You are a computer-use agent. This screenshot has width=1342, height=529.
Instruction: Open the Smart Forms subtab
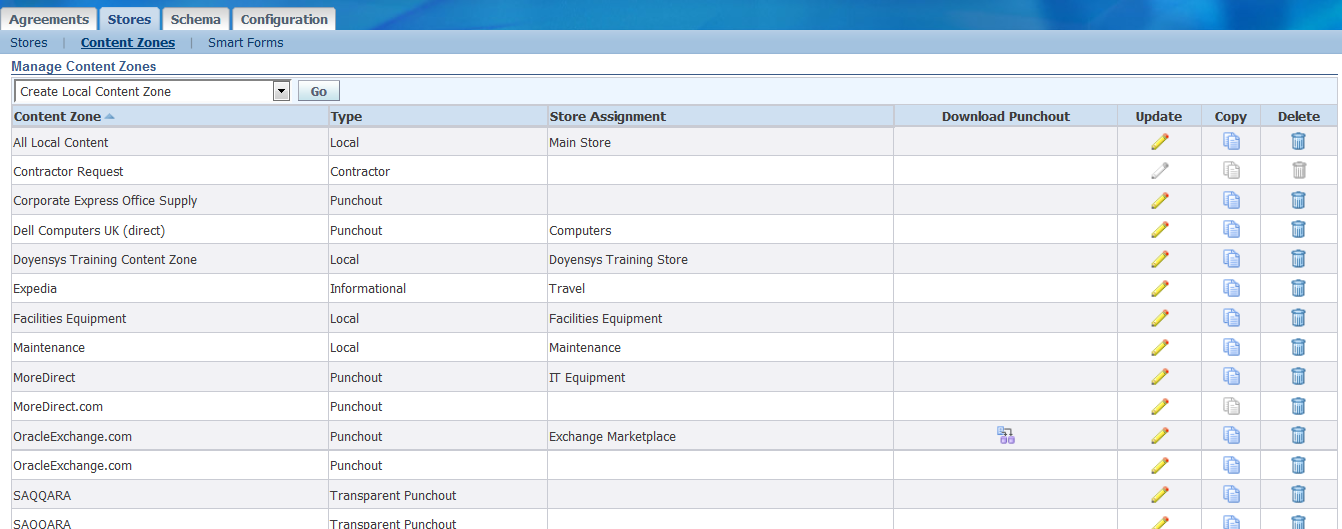click(x=246, y=43)
